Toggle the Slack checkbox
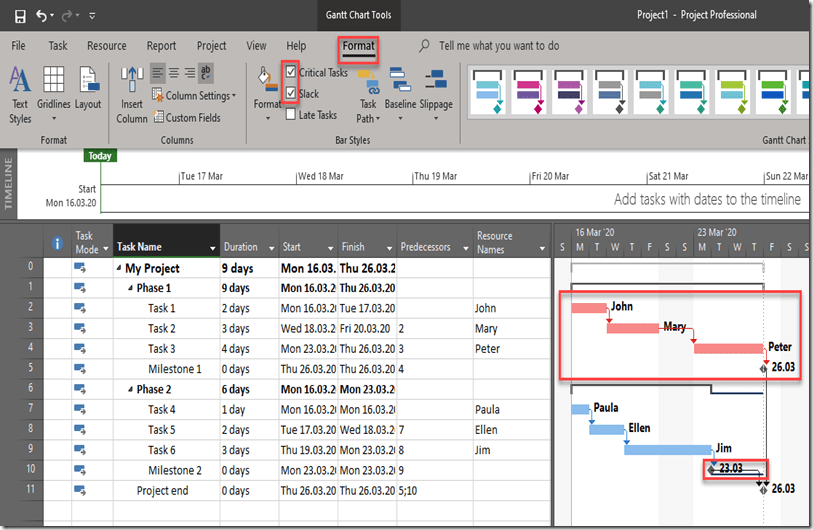 point(291,94)
